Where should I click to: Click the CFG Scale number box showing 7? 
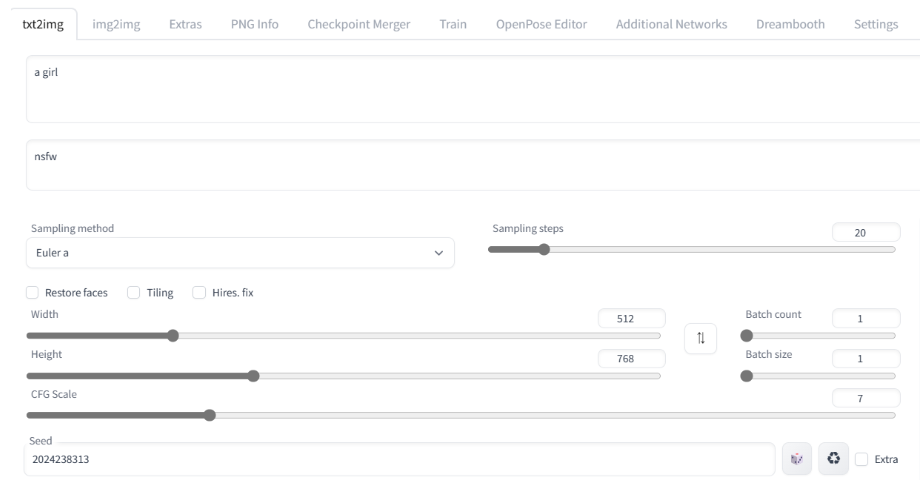[866, 399]
